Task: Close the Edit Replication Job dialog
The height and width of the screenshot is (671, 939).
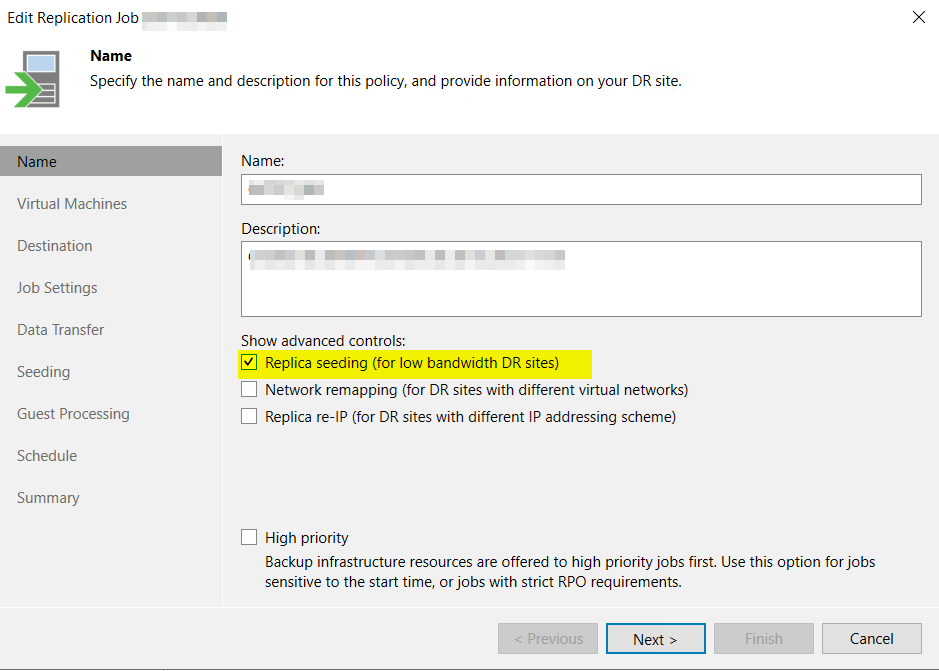Action: (919, 17)
